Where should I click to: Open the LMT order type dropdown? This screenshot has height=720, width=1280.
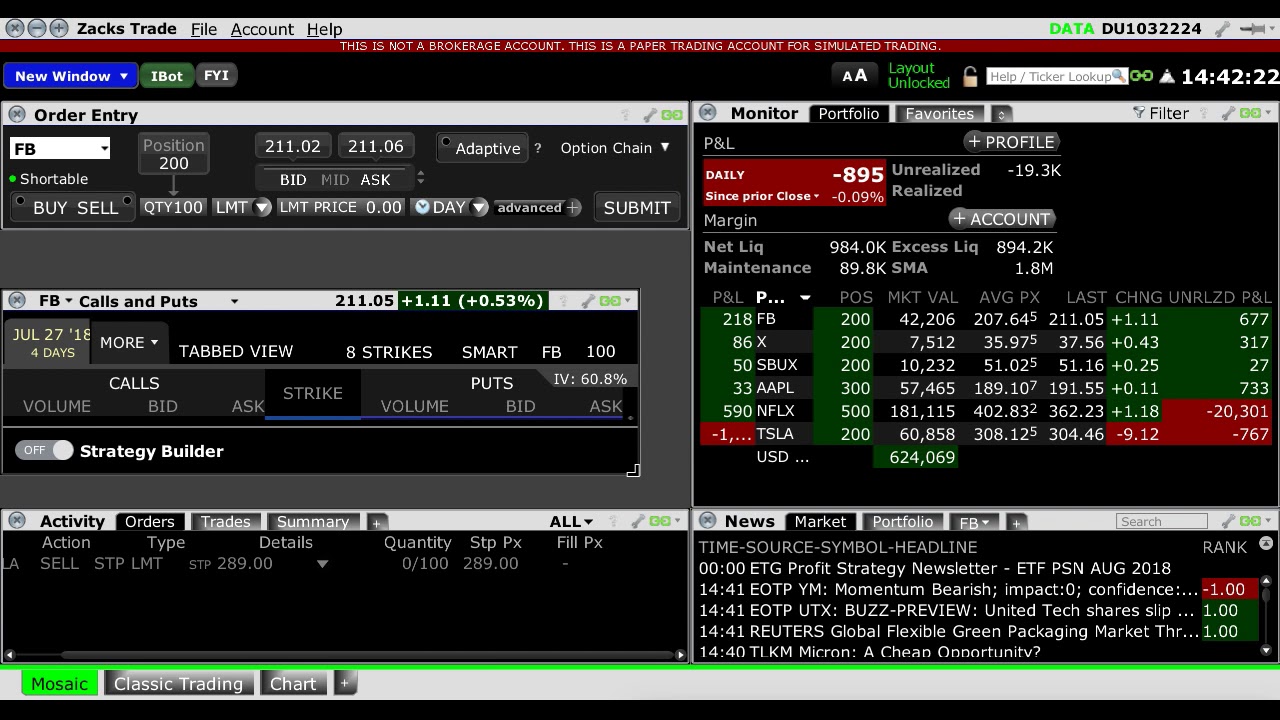click(262, 207)
